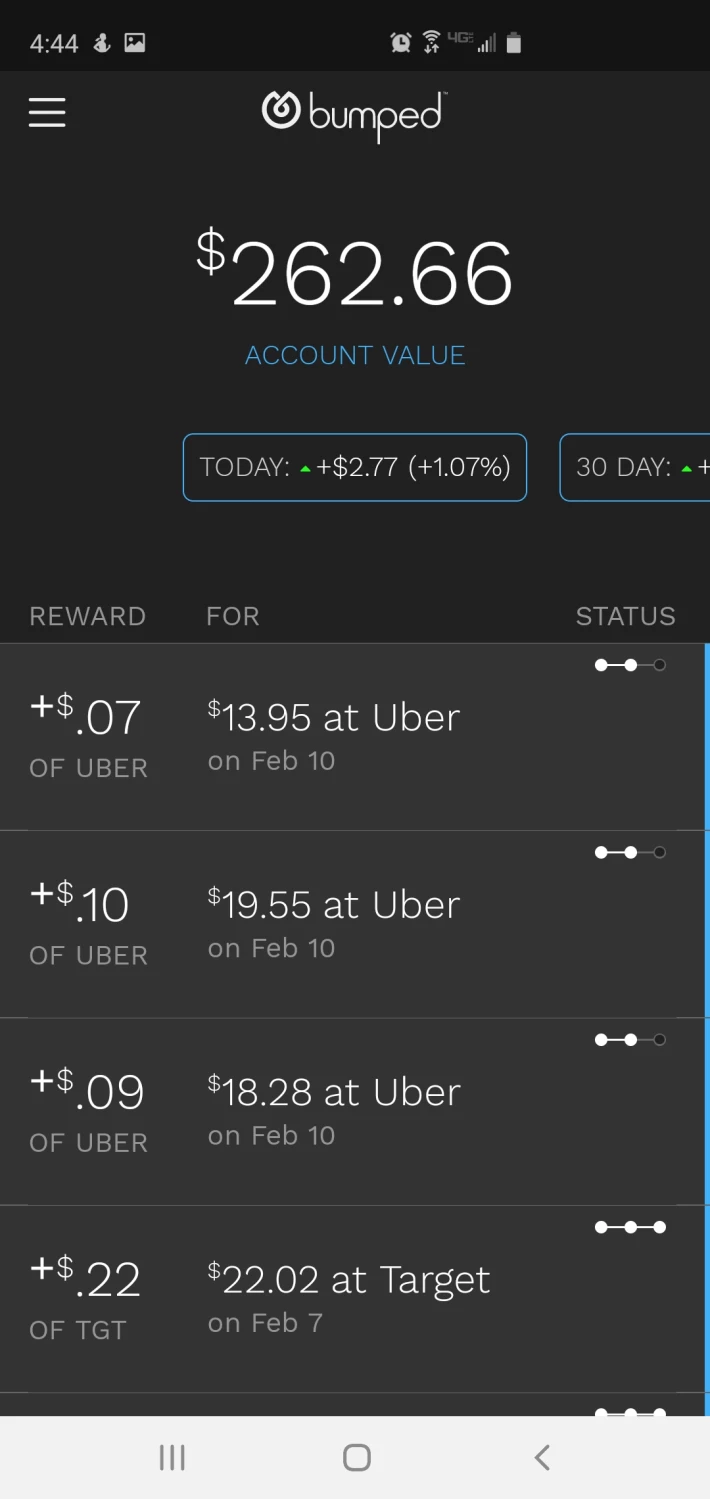Tap the ACCOUNT VALUE label
710x1499 pixels.
pyautogui.click(x=355, y=355)
